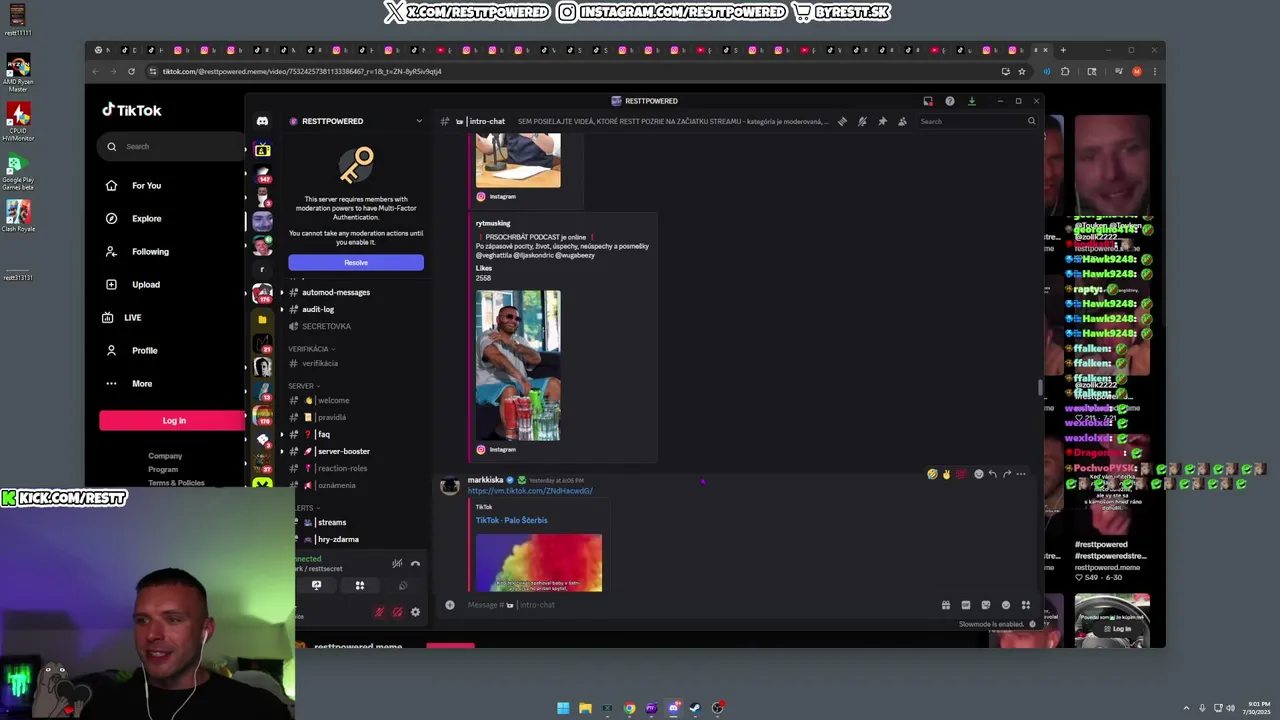Open Discord user settings gear
This screenshot has width=1280, height=720.
415,612
